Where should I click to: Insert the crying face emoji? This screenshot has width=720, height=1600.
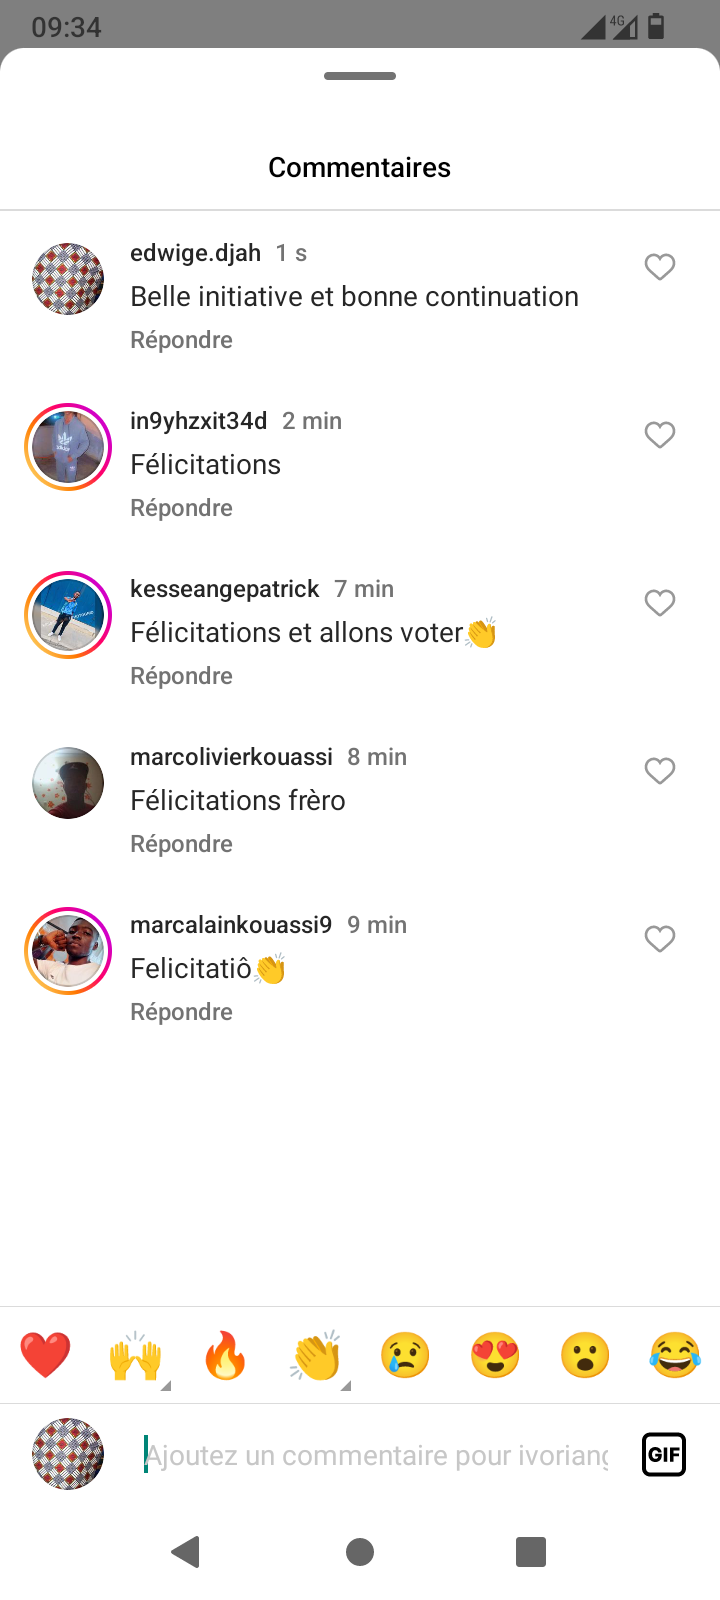click(405, 1356)
